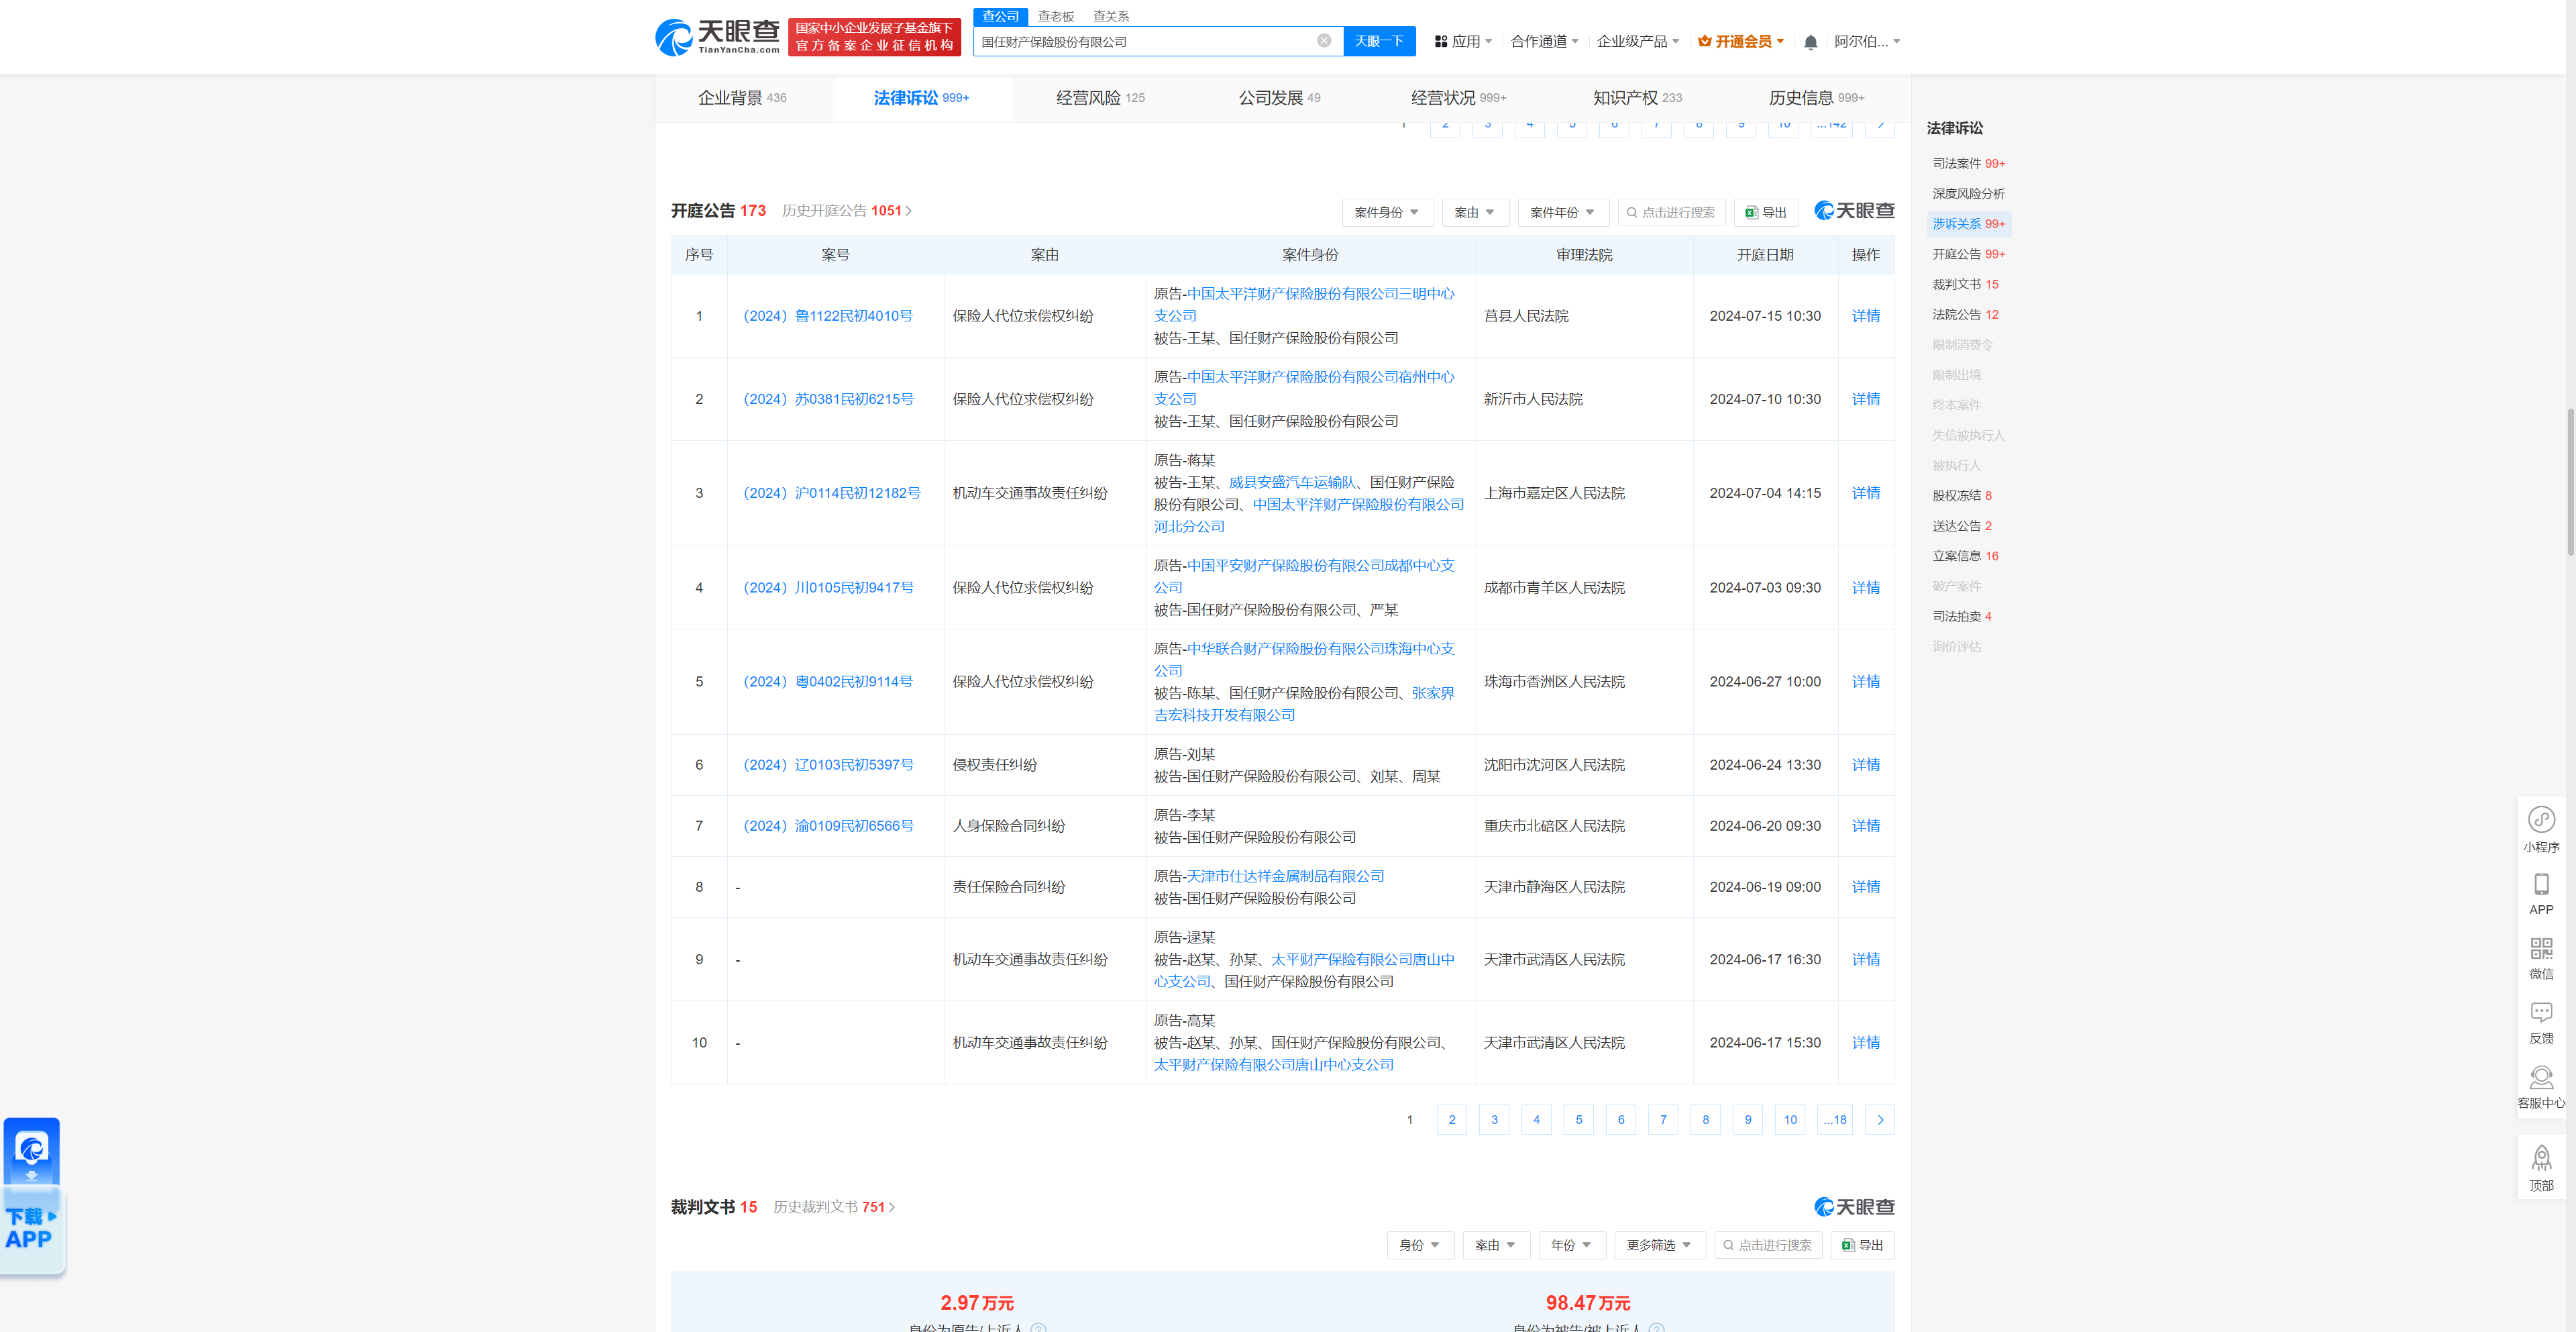Viewport: 2576px width, 1332px height.
Task: Open the 案由 dropdown filter
Action: pyautogui.click(x=1475, y=211)
